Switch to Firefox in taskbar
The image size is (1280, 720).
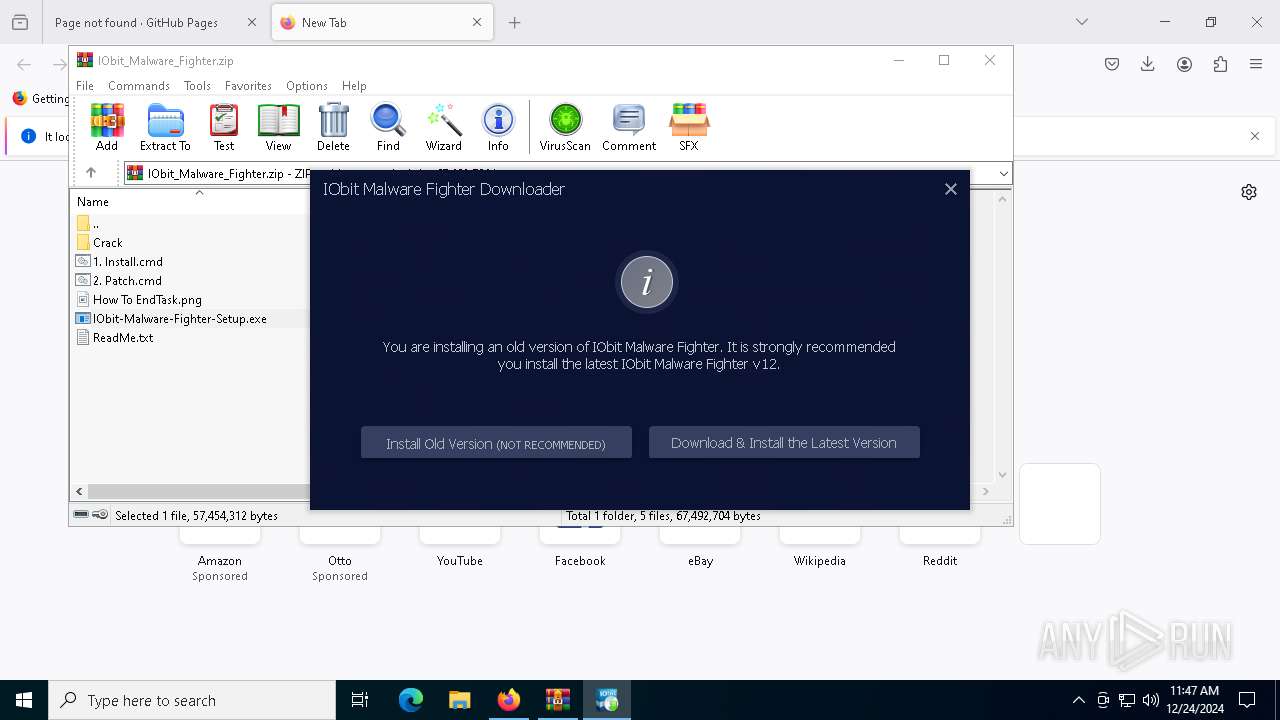coord(508,700)
